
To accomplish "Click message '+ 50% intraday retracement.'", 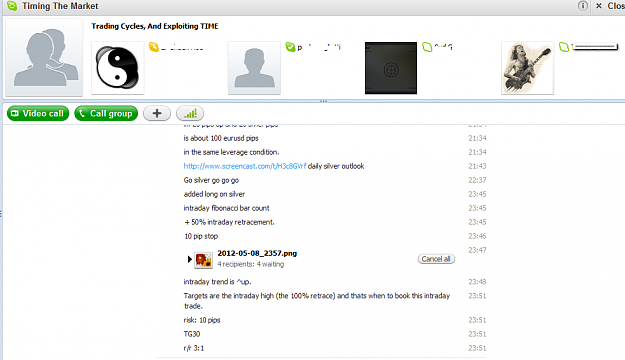I will (229, 222).
